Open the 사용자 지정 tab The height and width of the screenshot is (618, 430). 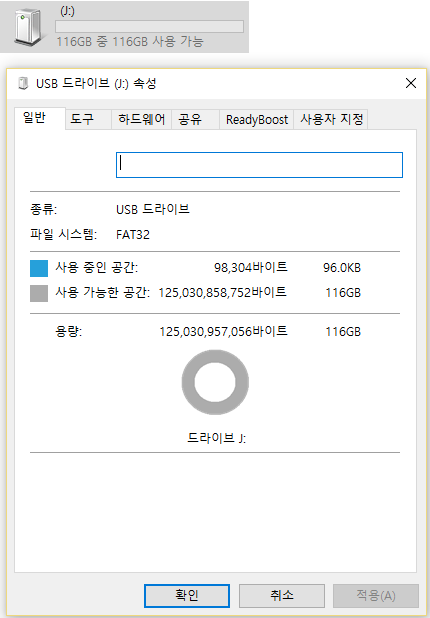(x=331, y=119)
